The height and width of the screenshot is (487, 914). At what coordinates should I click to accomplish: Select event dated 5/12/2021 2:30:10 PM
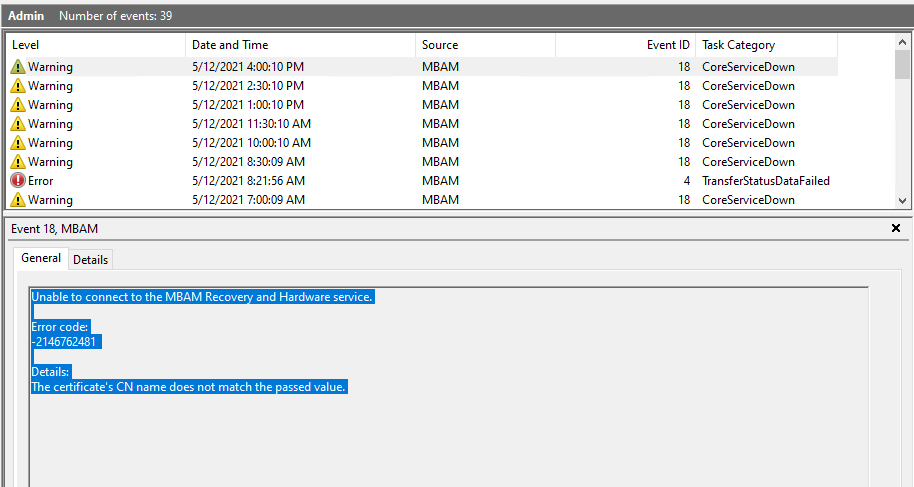(x=423, y=86)
